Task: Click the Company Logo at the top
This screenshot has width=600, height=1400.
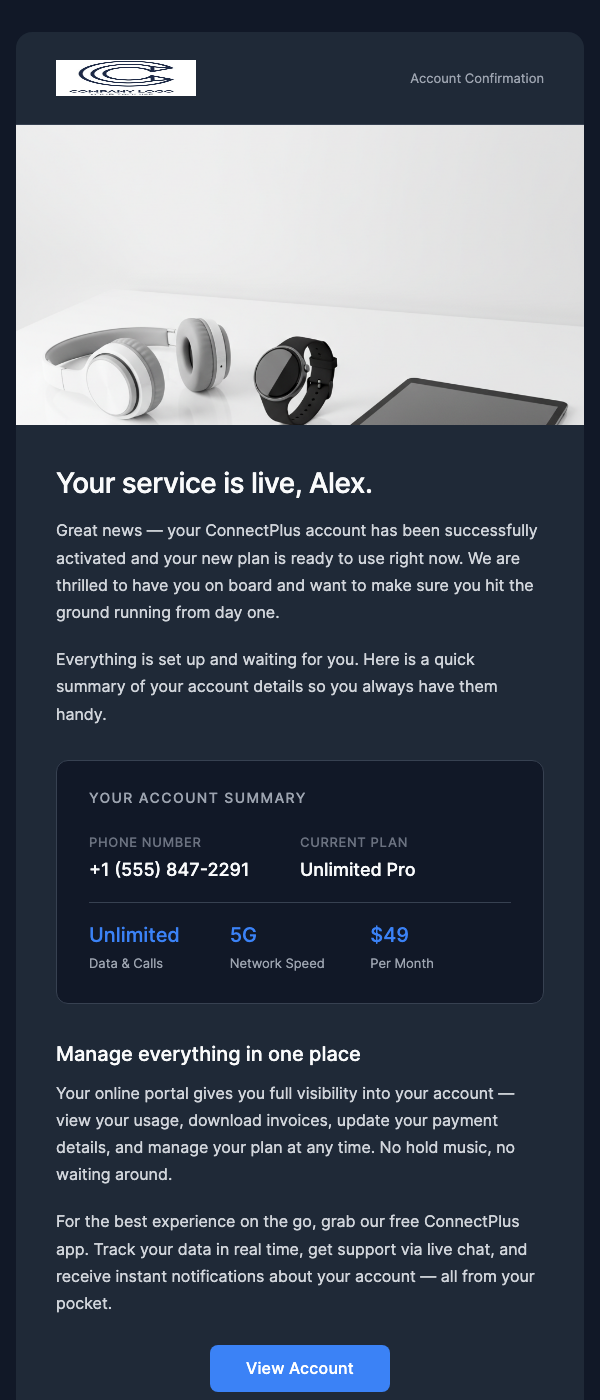Action: (x=125, y=77)
